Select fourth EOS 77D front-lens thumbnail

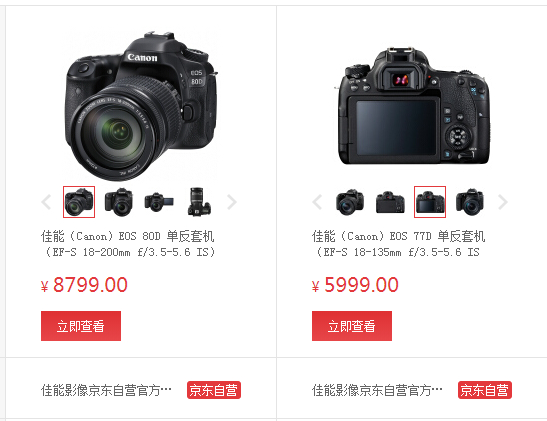click(x=470, y=202)
